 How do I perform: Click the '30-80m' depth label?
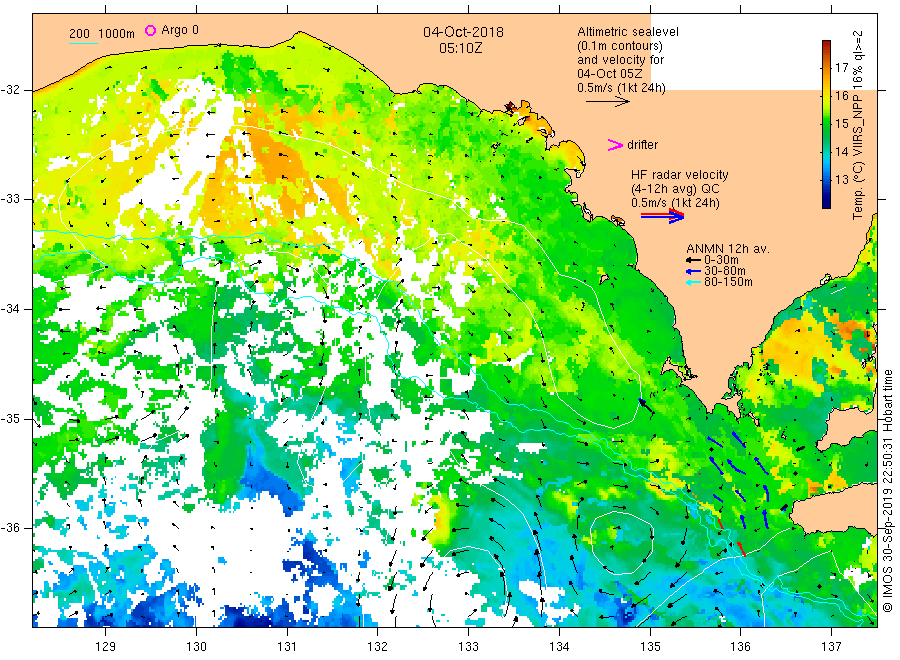point(724,271)
